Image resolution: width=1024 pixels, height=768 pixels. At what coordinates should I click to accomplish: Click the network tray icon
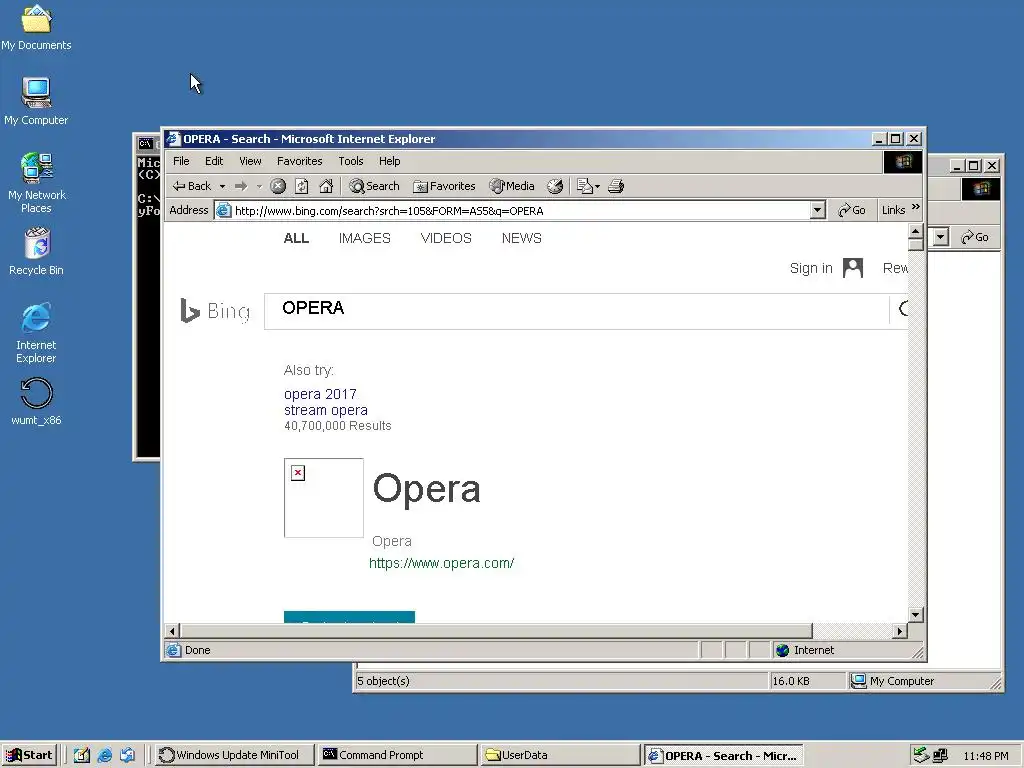[x=940, y=756]
